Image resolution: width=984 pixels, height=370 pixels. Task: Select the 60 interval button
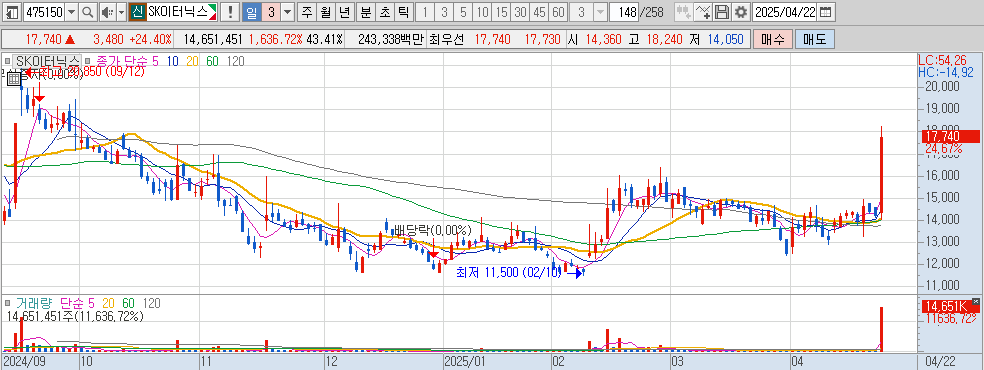tap(558, 11)
